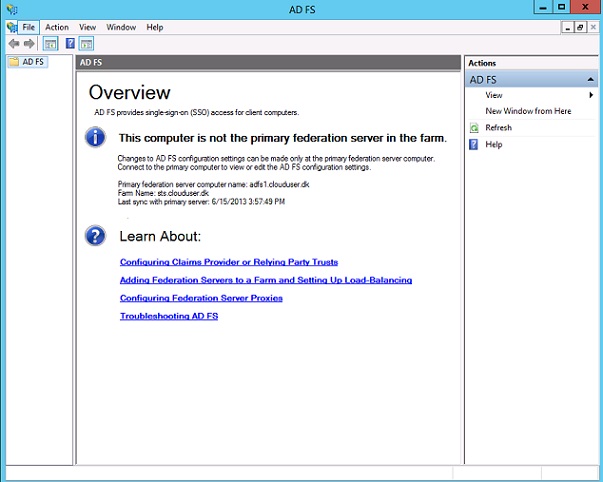Select the AD FS folder in the tree

[27, 62]
